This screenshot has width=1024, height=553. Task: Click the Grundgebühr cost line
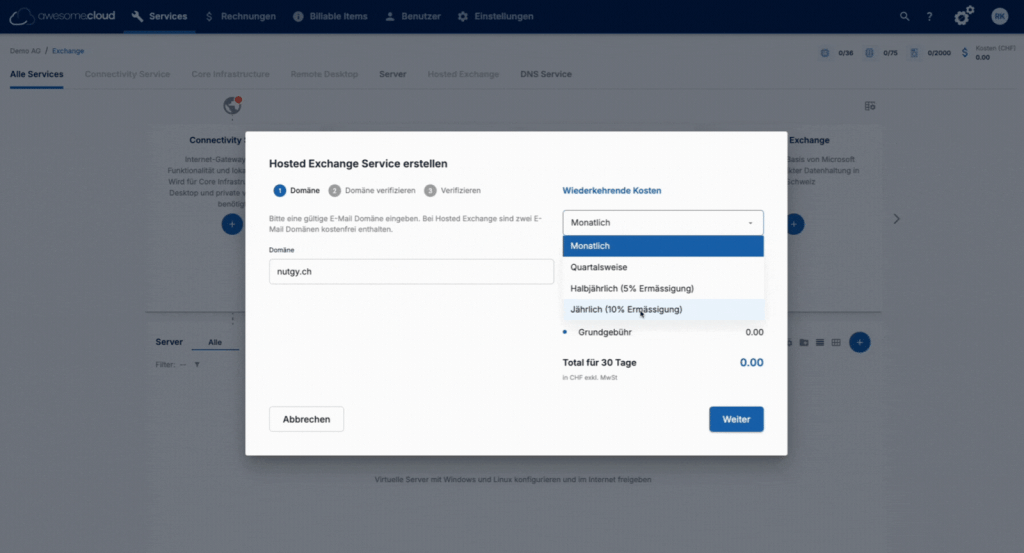663,332
